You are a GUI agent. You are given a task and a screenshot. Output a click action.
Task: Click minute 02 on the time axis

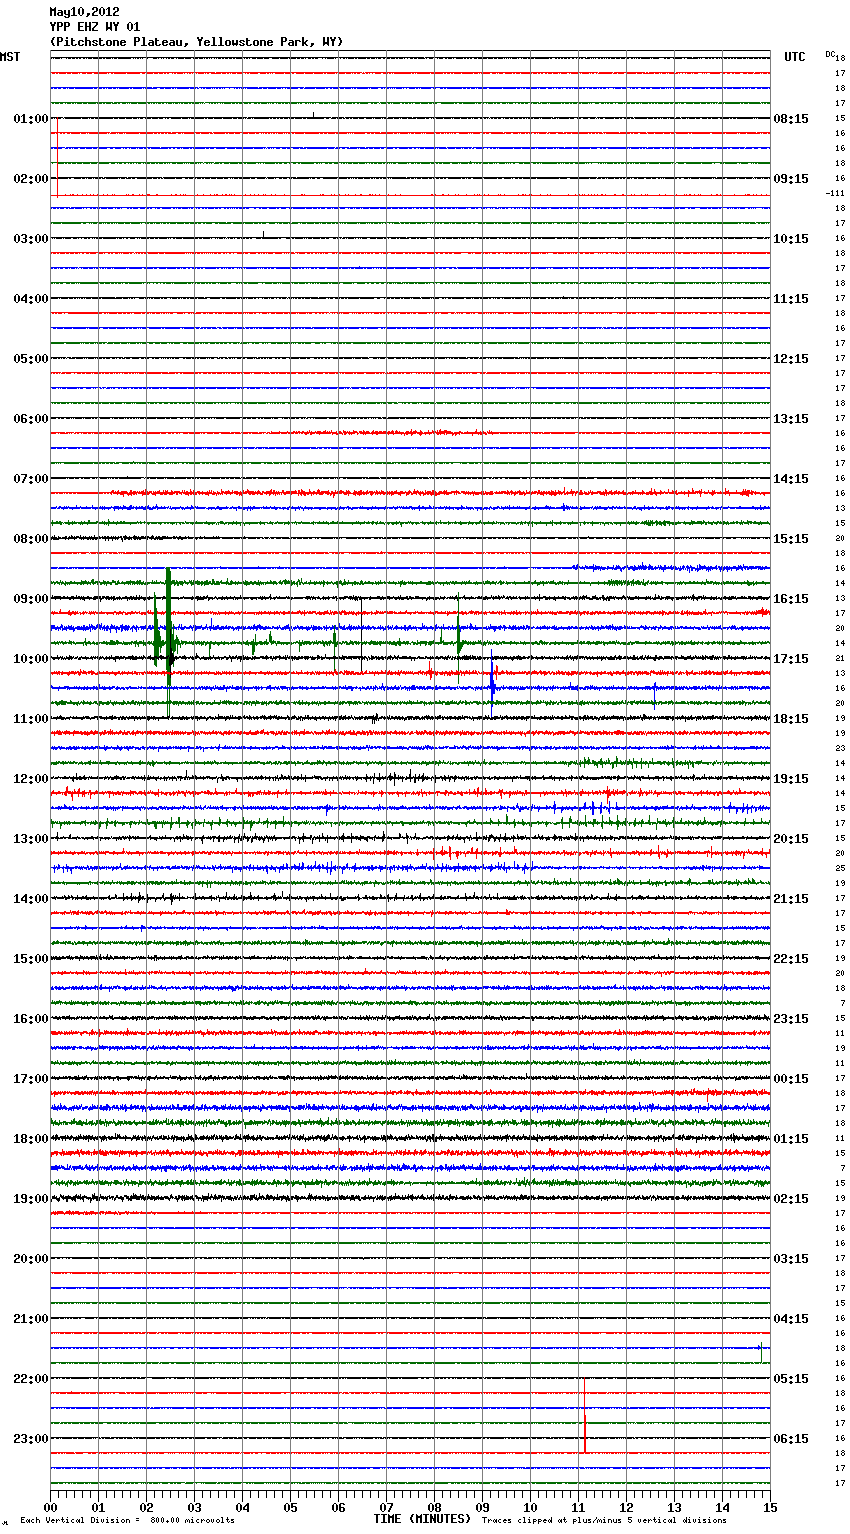(147, 1507)
